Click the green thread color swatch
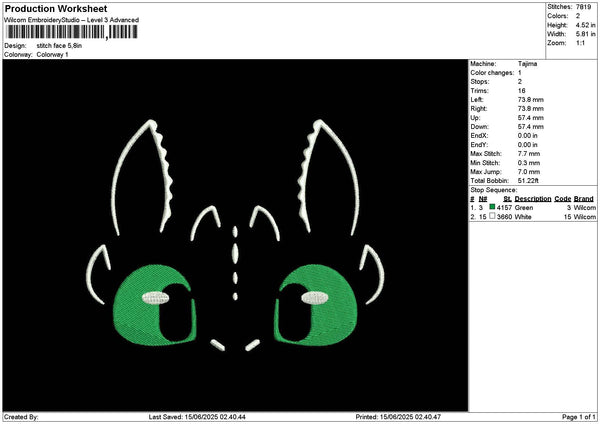600x424 pixels. [492, 207]
